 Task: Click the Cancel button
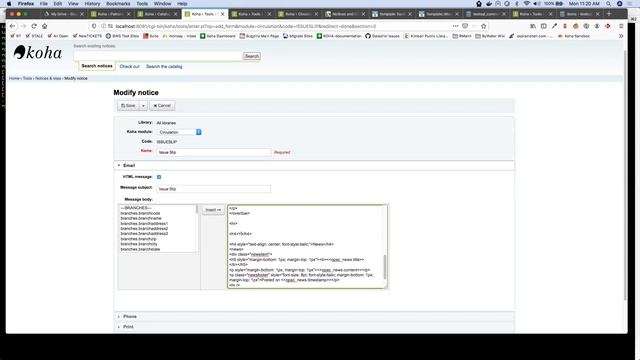pyautogui.click(x=162, y=106)
